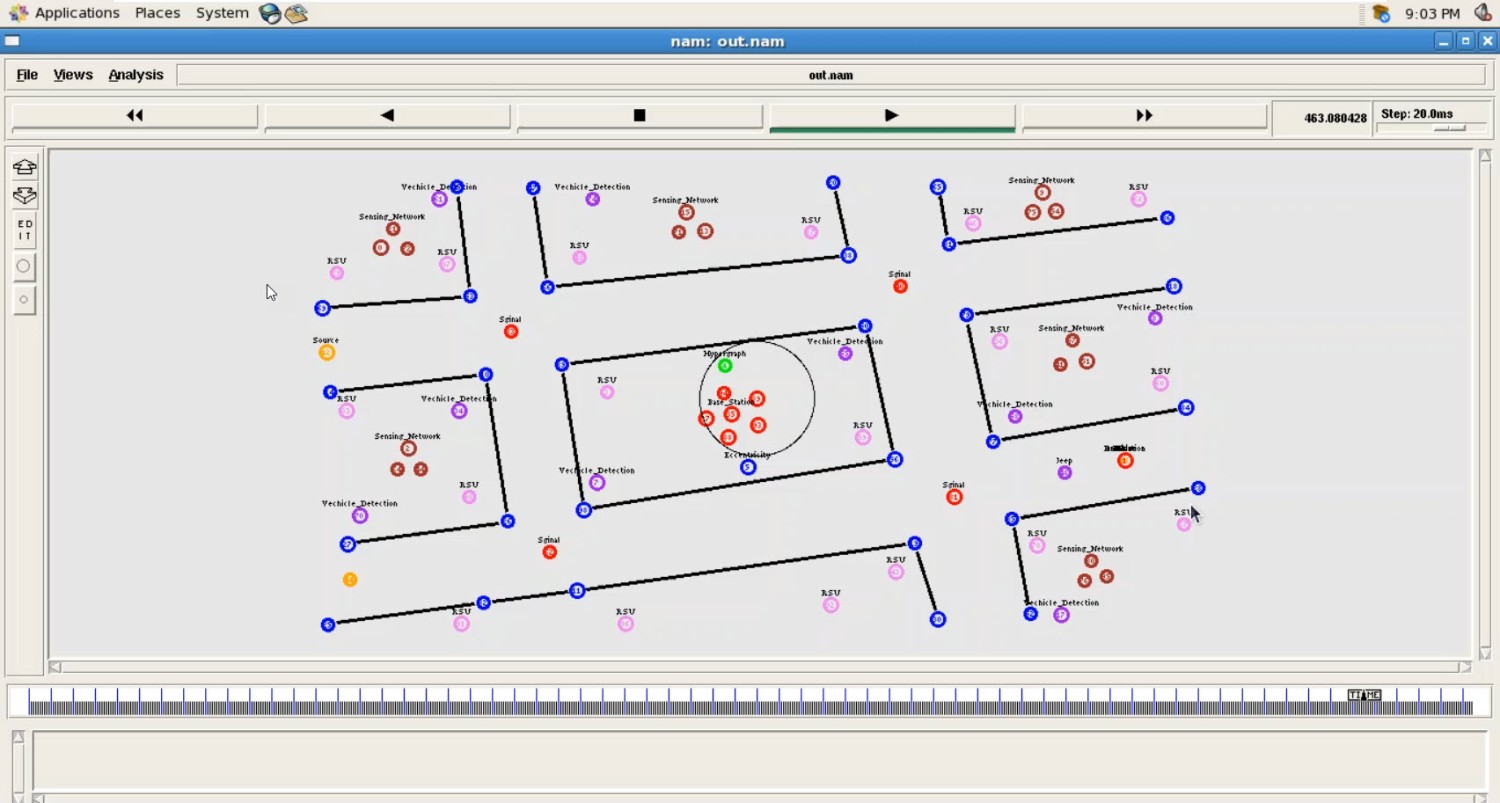
Task: Click the TIME marker on the timeline
Action: (x=1363, y=695)
